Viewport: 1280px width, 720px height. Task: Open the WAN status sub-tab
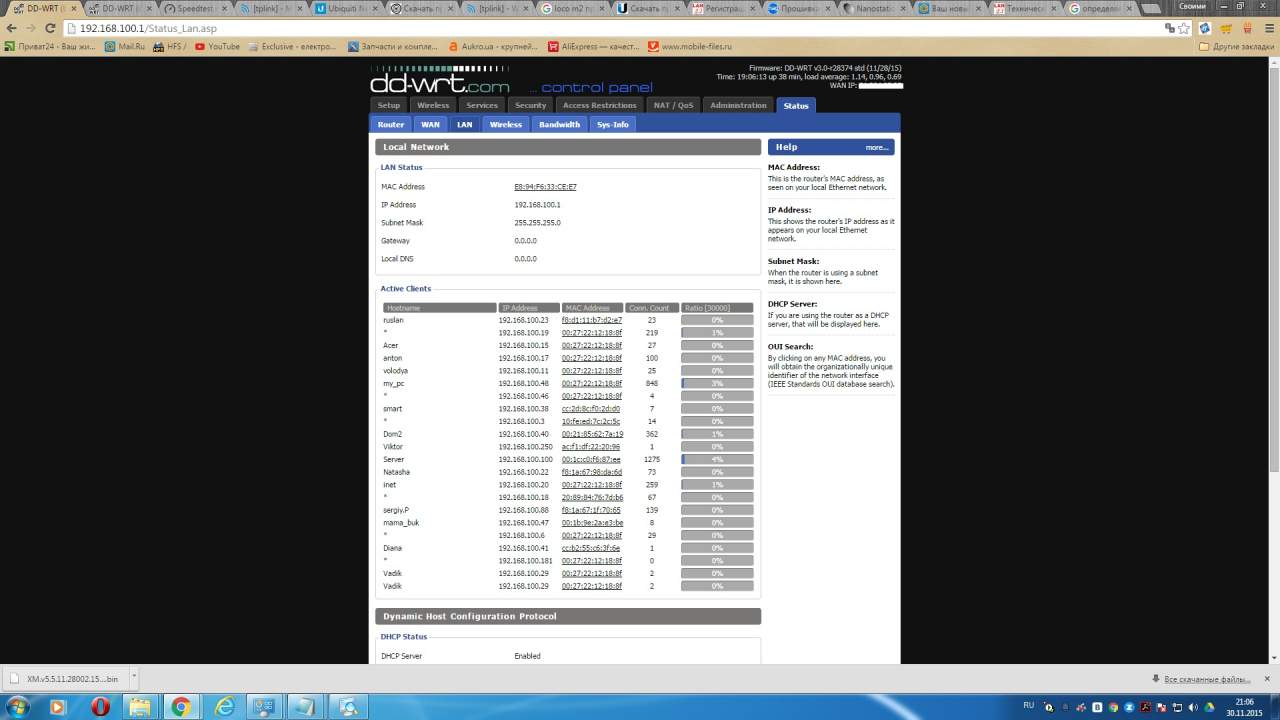point(430,125)
